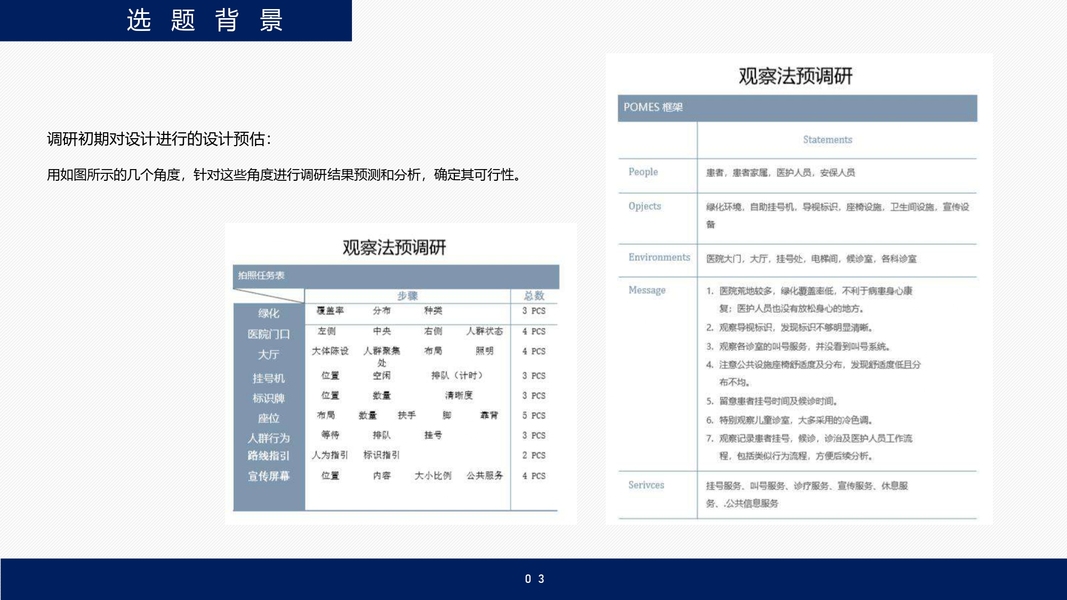This screenshot has width=1067, height=600.
Task: Click the Environments statement starting "医院大门"
Action: point(811,259)
